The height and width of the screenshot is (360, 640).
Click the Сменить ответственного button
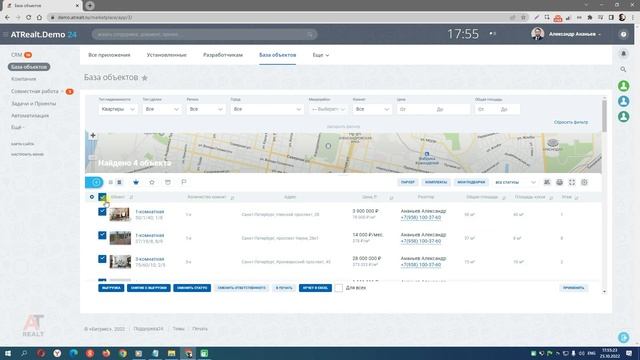pyautogui.click(x=242, y=288)
